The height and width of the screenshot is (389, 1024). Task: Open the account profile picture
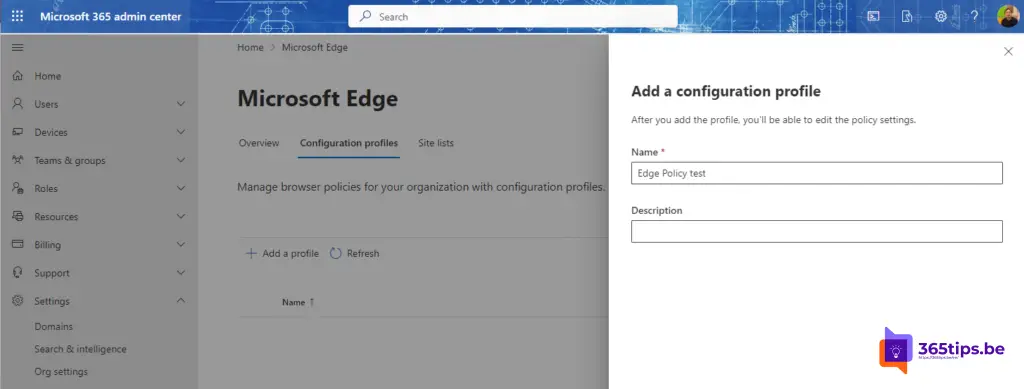coord(1008,16)
